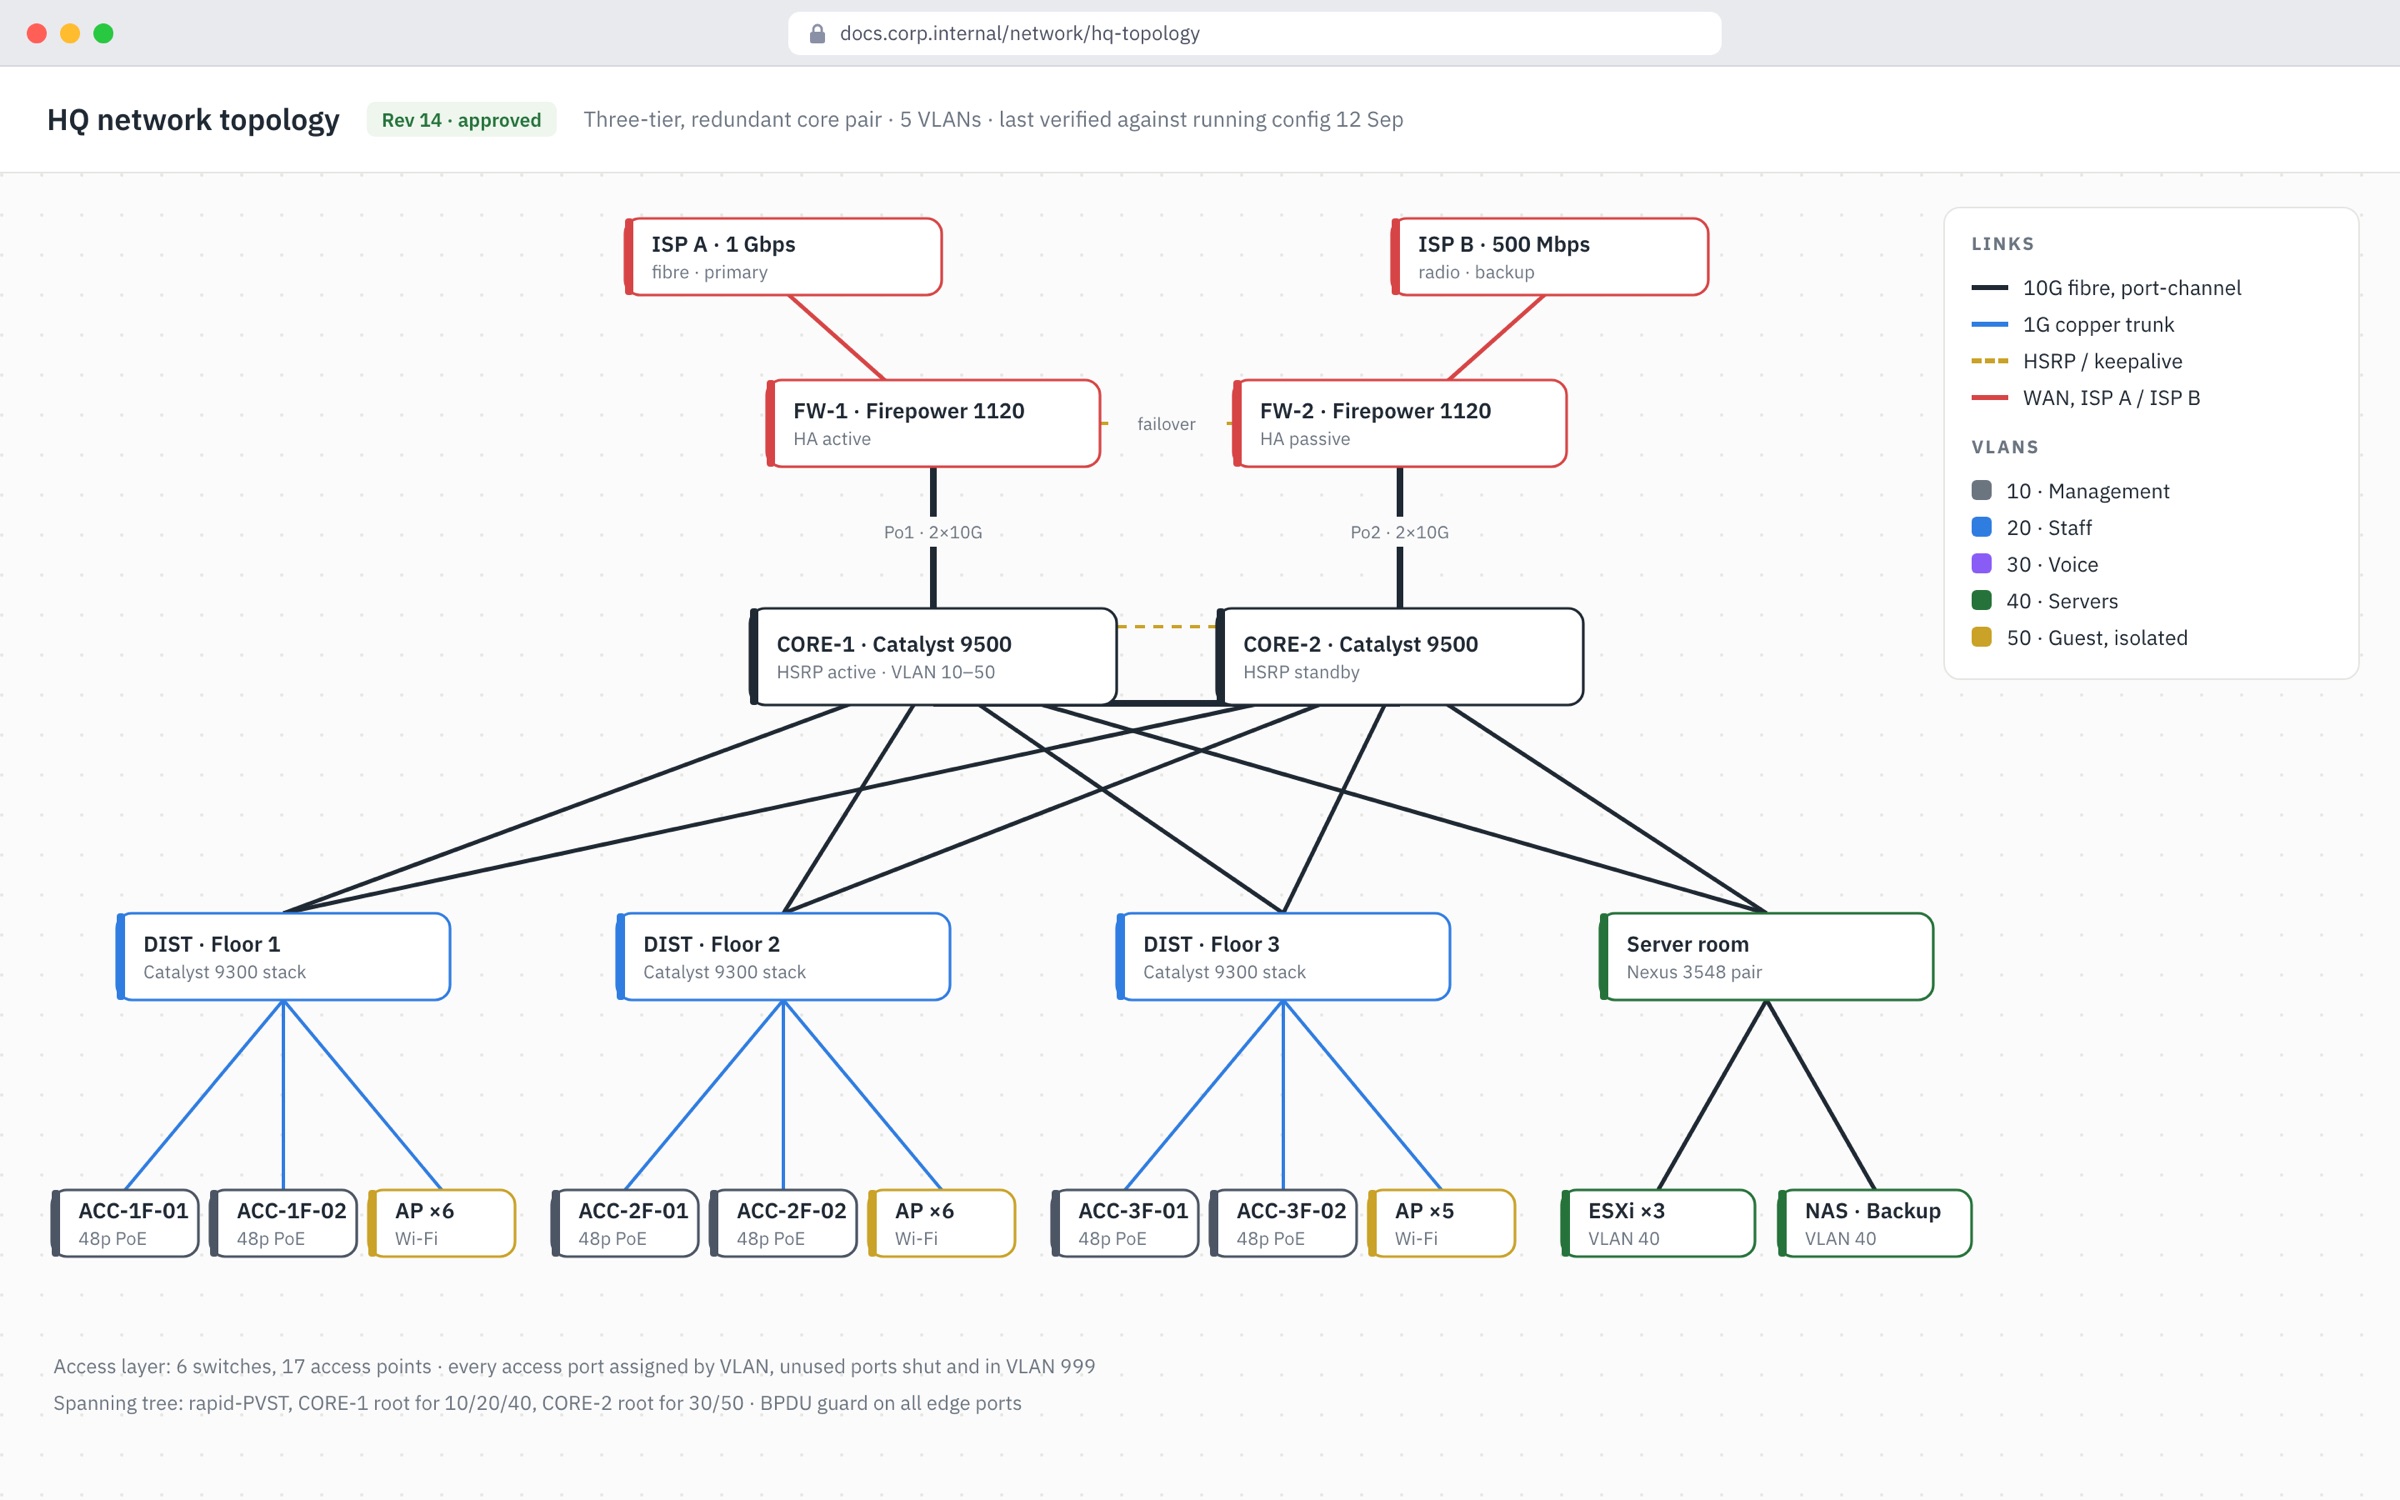Click the 'Spanning tree: rapid-PVST' note
Screen dimensions: 2400x1500
pos(537,1403)
